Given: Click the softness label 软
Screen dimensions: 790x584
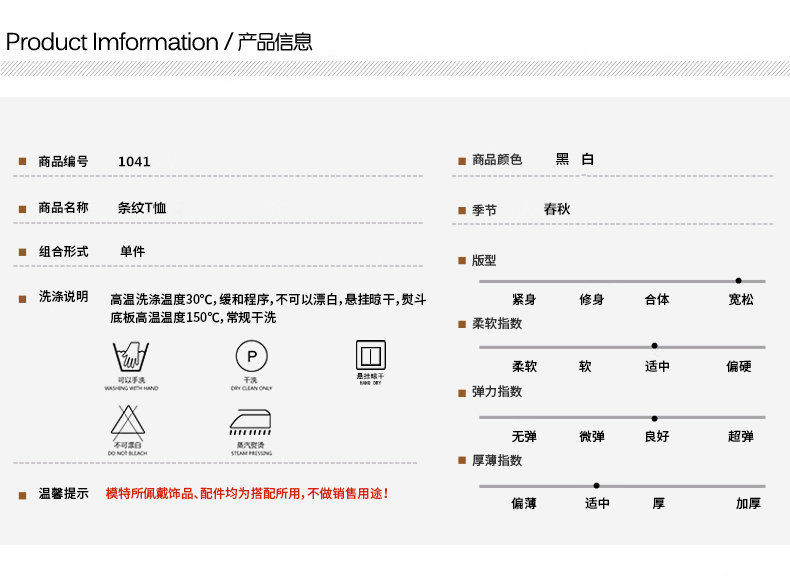Looking at the screenshot, I should tap(585, 366).
